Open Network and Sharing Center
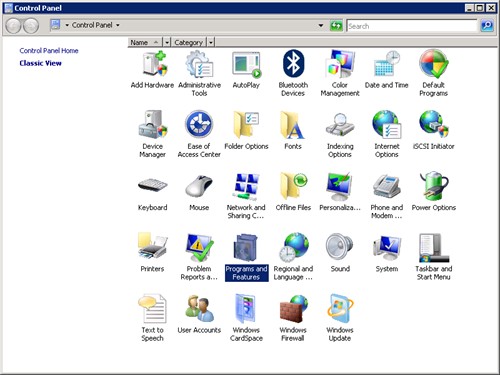Screen dimensions: 500x375 [246, 196]
